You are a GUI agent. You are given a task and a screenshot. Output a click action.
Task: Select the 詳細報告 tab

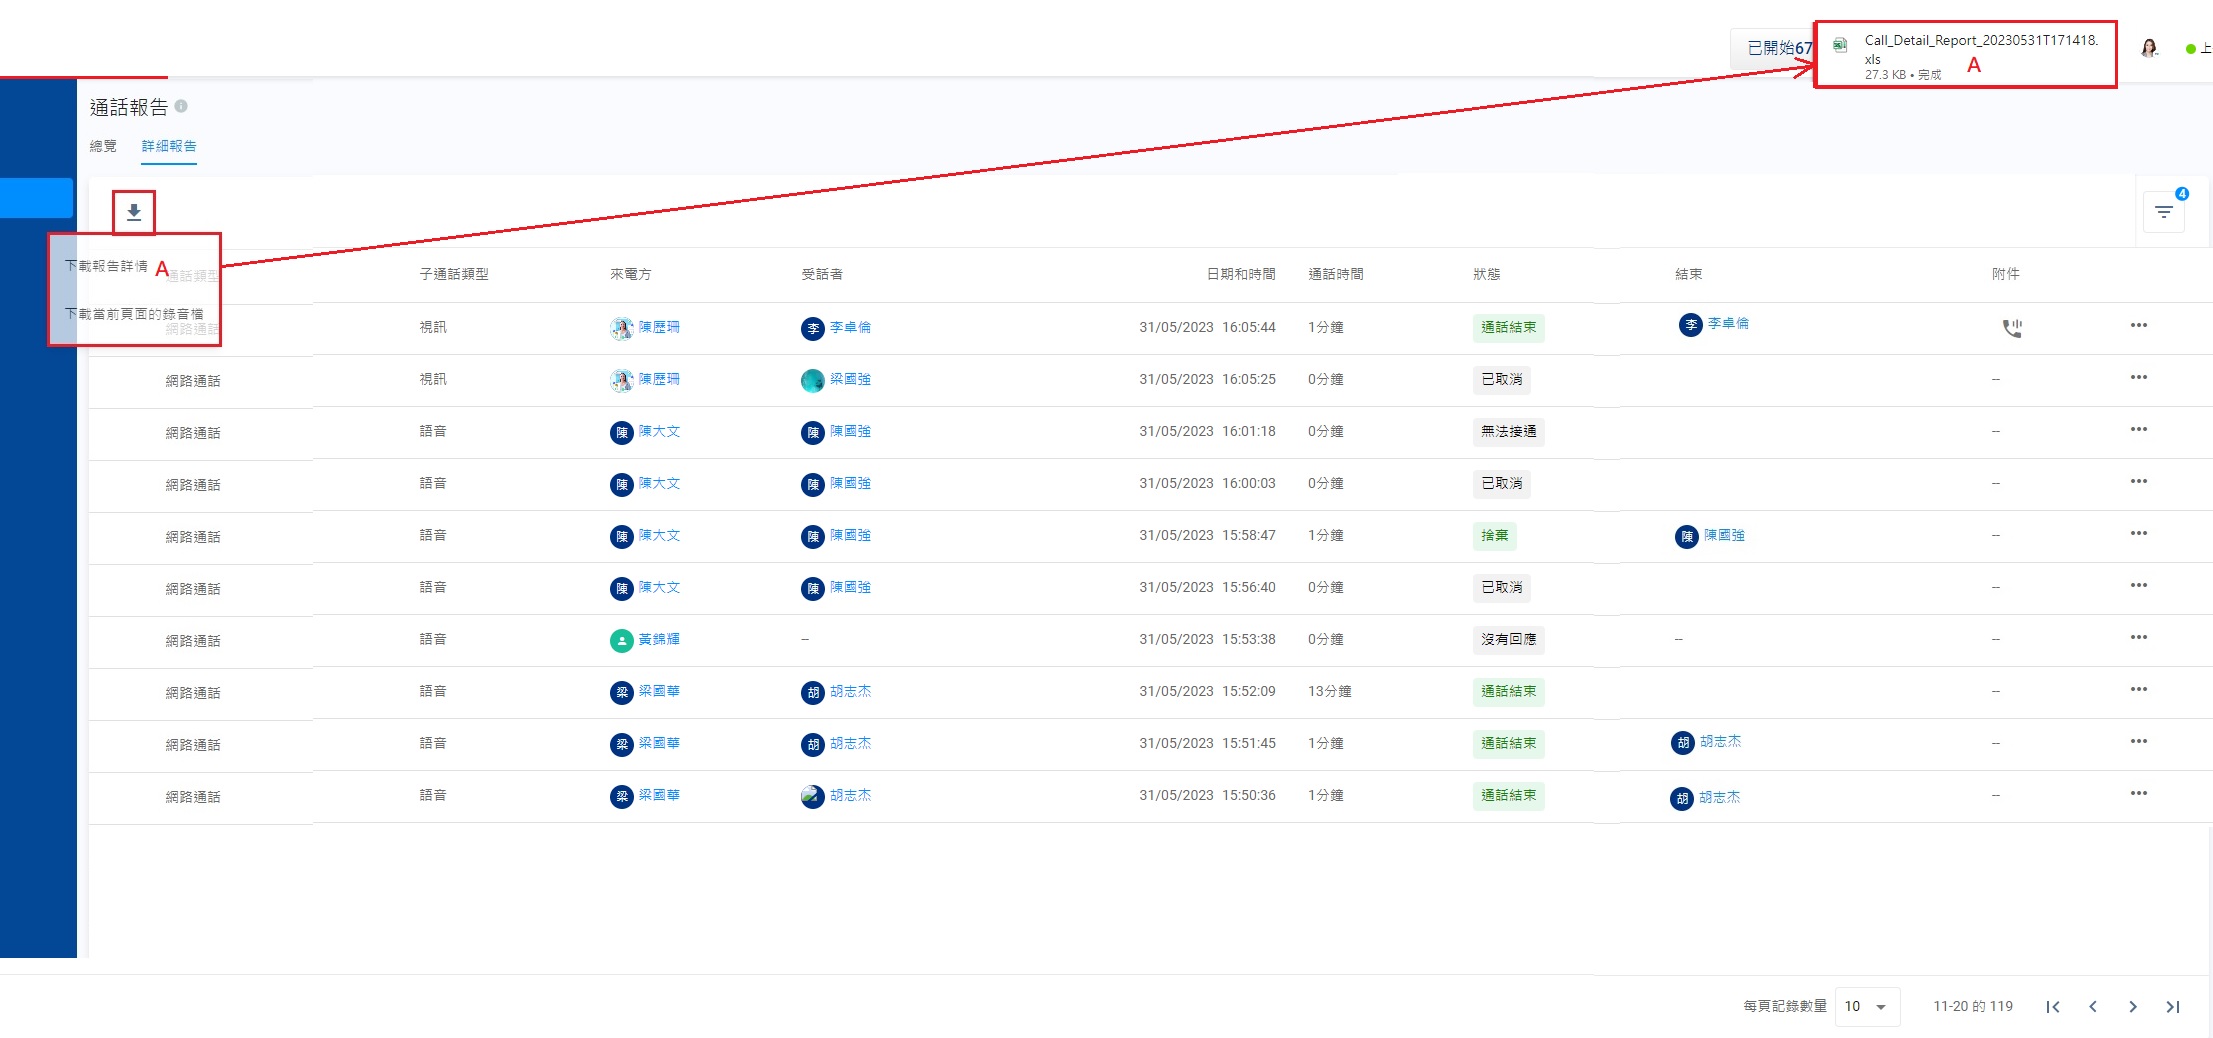pyautogui.click(x=169, y=146)
